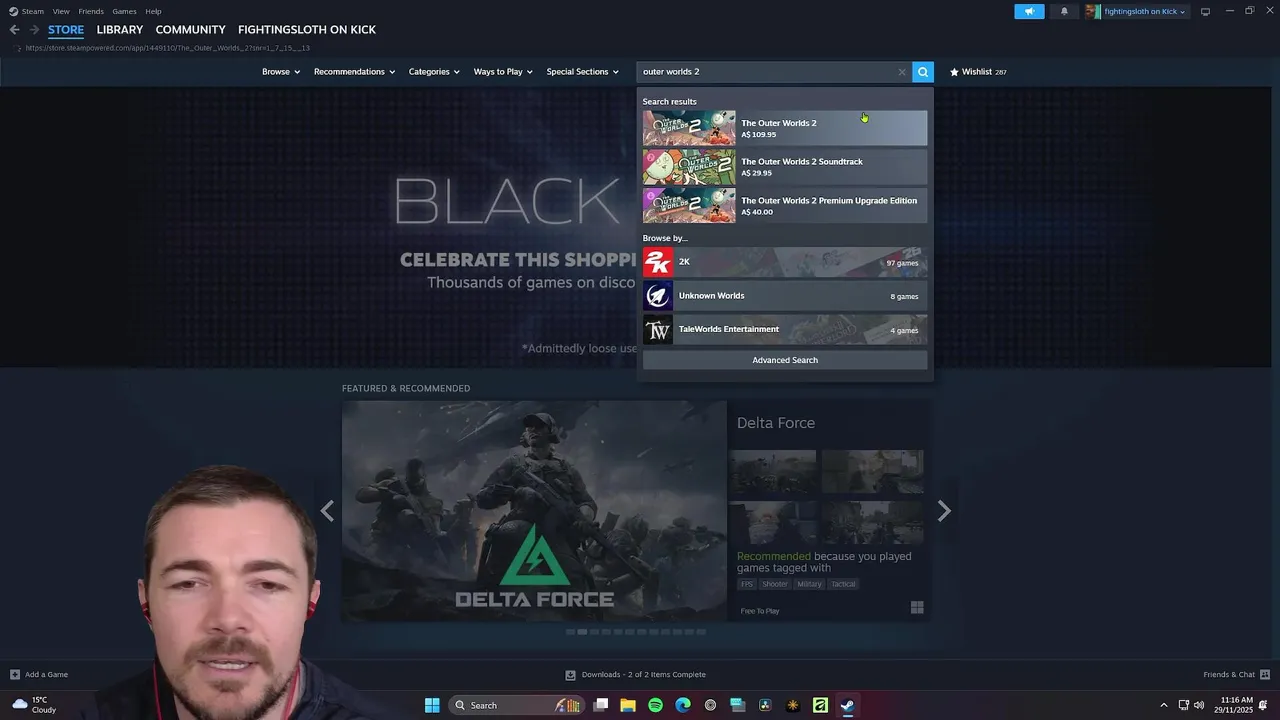Viewport: 1280px width, 720px height.
Task: Show previous featured game with left arrow
Action: pos(327,511)
